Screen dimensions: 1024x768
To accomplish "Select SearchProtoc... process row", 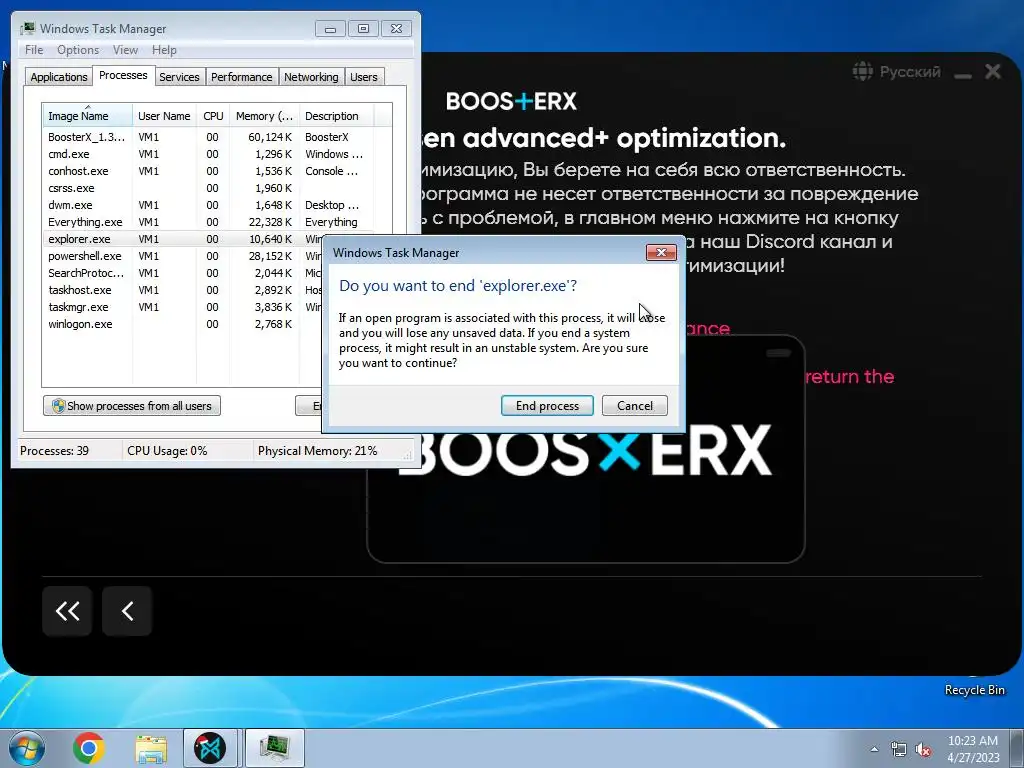I will click(183, 273).
